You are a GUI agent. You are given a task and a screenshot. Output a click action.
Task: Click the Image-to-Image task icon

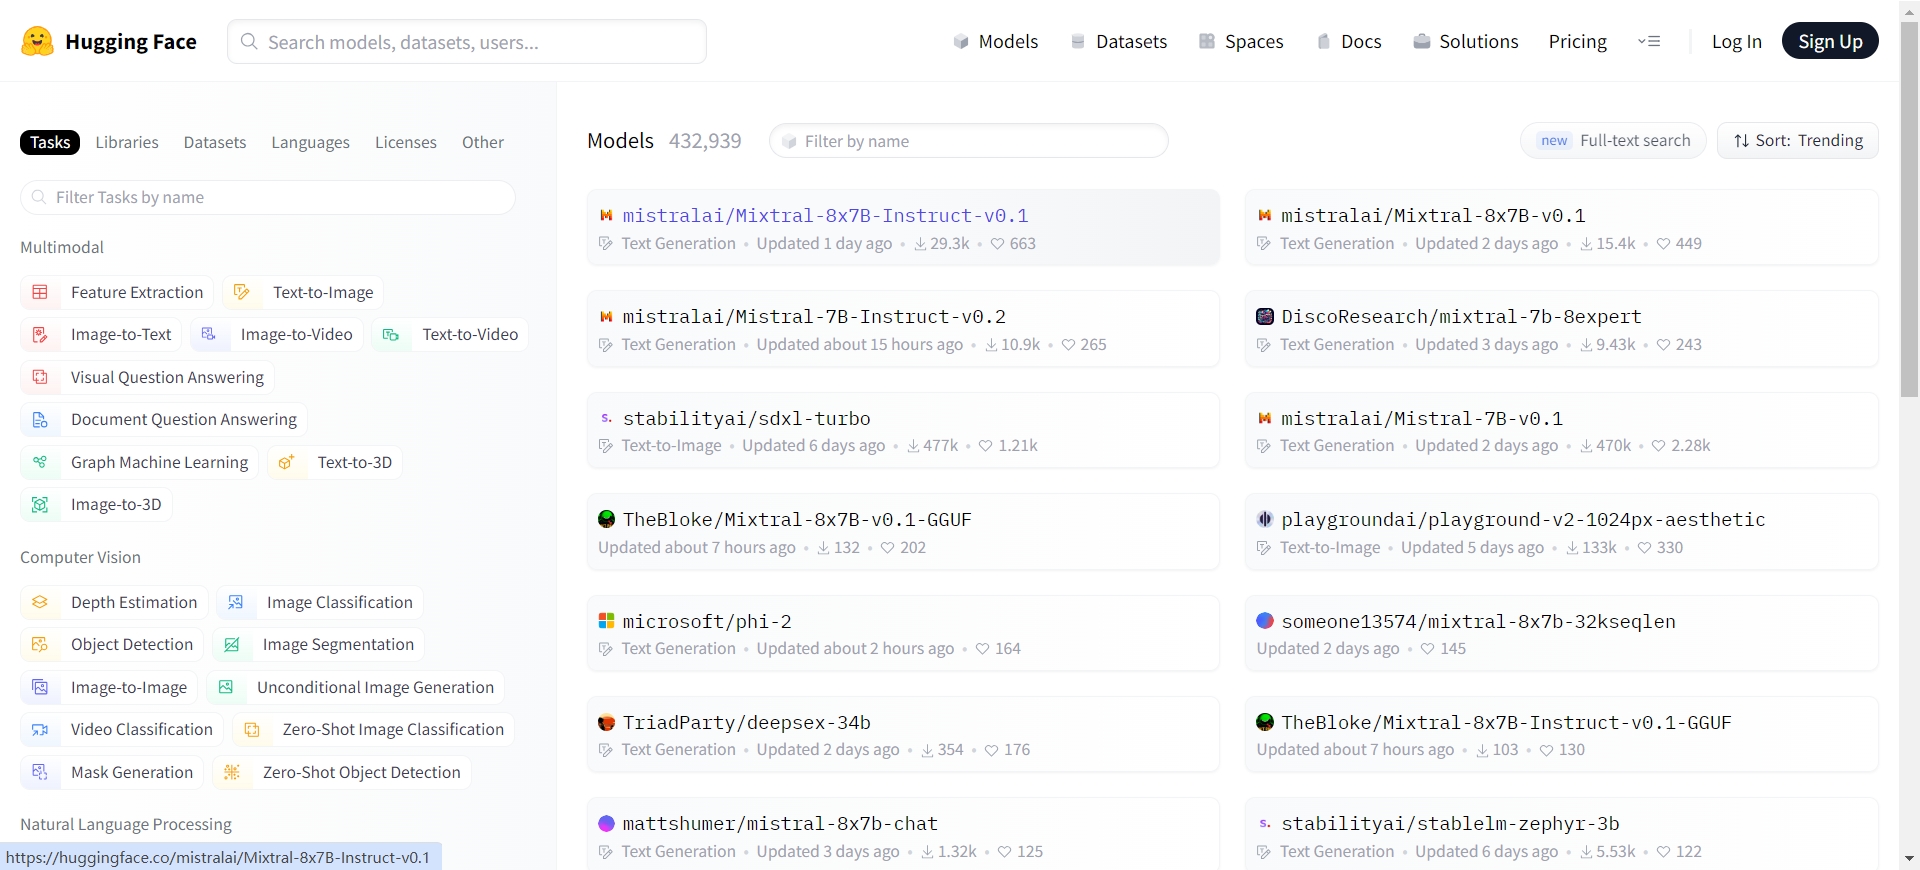40,687
